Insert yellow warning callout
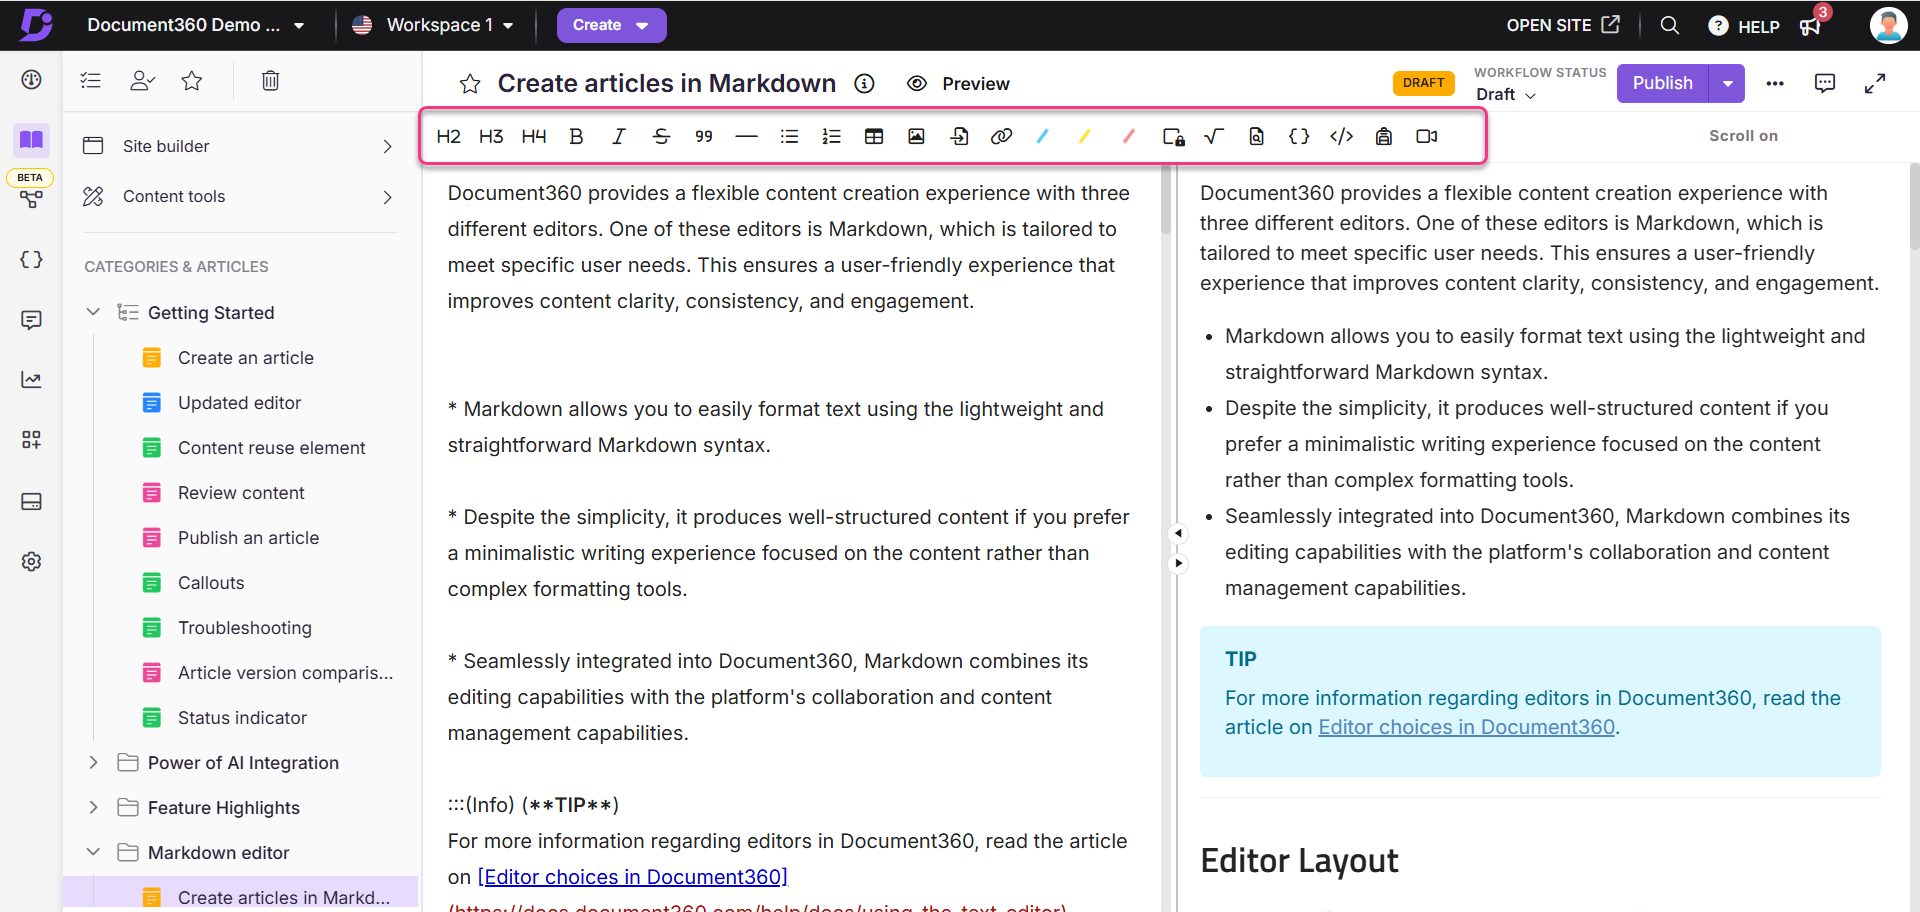Screen dimensions: 1920x912 1085,136
